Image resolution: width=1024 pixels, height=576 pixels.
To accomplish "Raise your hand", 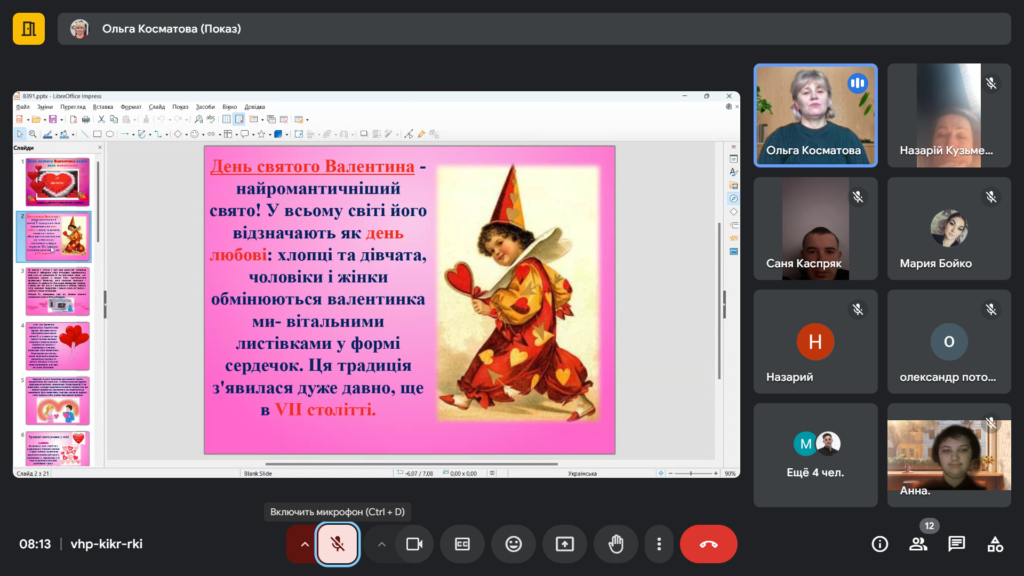I will coord(616,544).
